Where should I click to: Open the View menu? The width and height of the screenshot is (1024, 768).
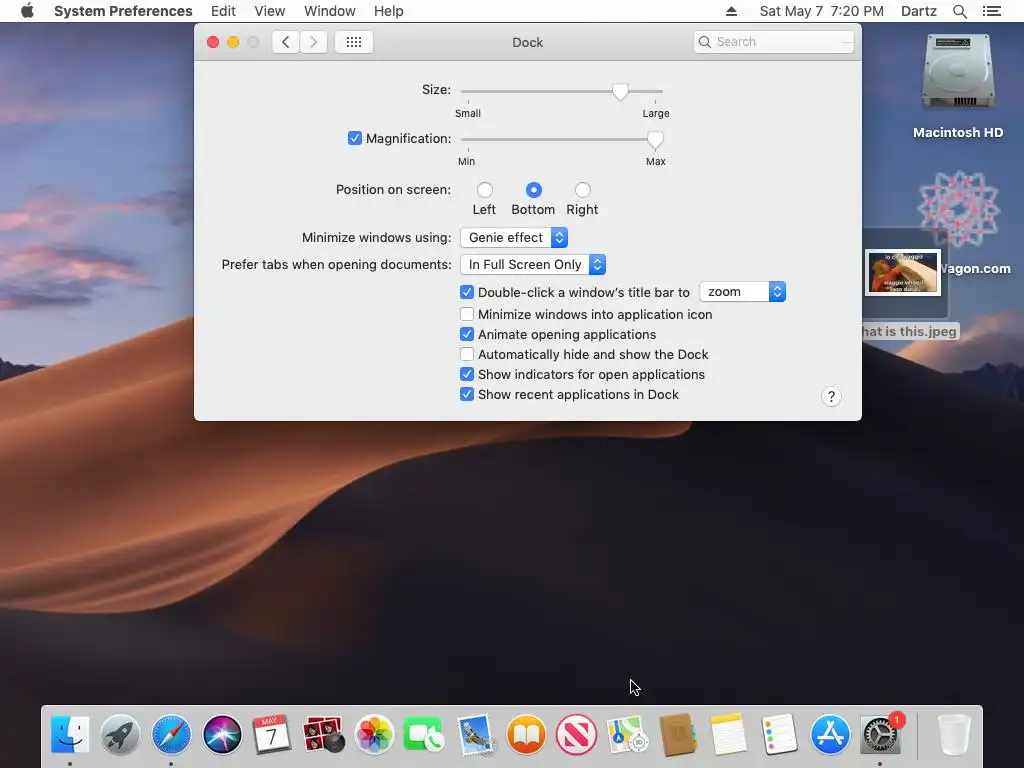point(270,11)
